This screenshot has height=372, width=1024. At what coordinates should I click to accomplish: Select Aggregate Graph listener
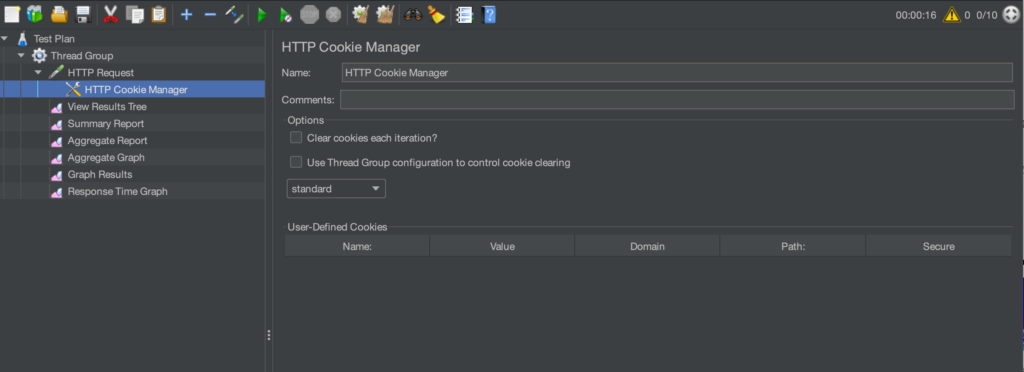(x=106, y=157)
